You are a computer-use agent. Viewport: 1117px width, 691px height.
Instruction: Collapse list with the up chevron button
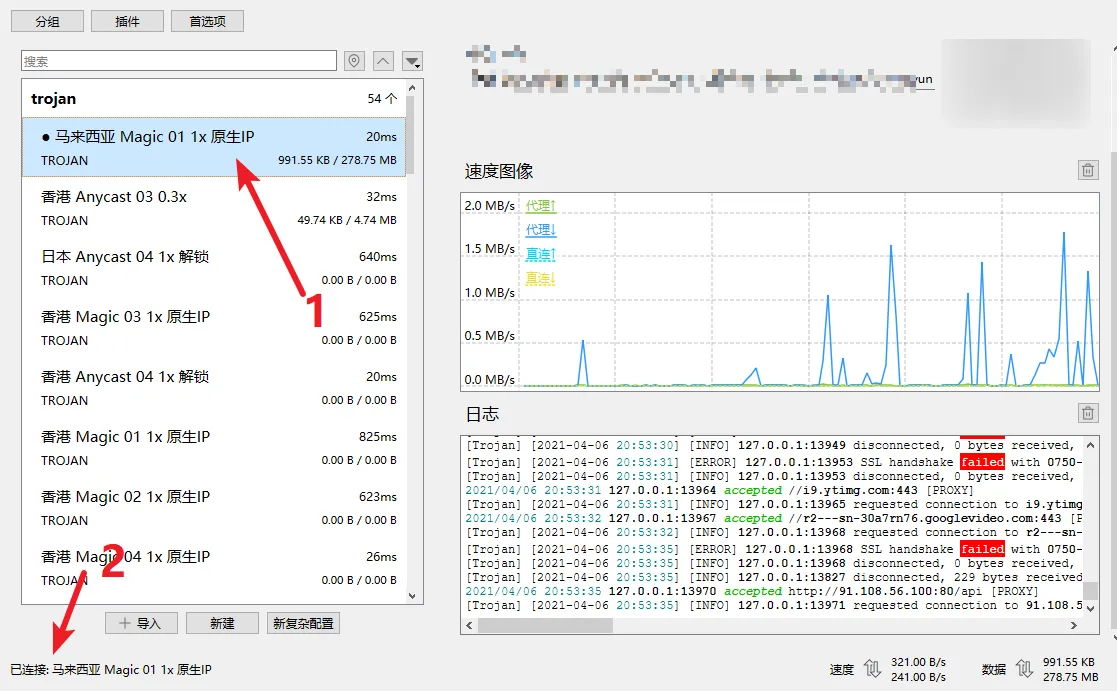[383, 62]
